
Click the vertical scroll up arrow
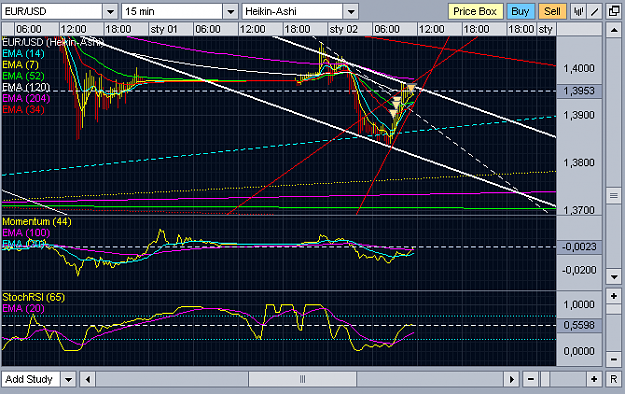click(x=614, y=30)
